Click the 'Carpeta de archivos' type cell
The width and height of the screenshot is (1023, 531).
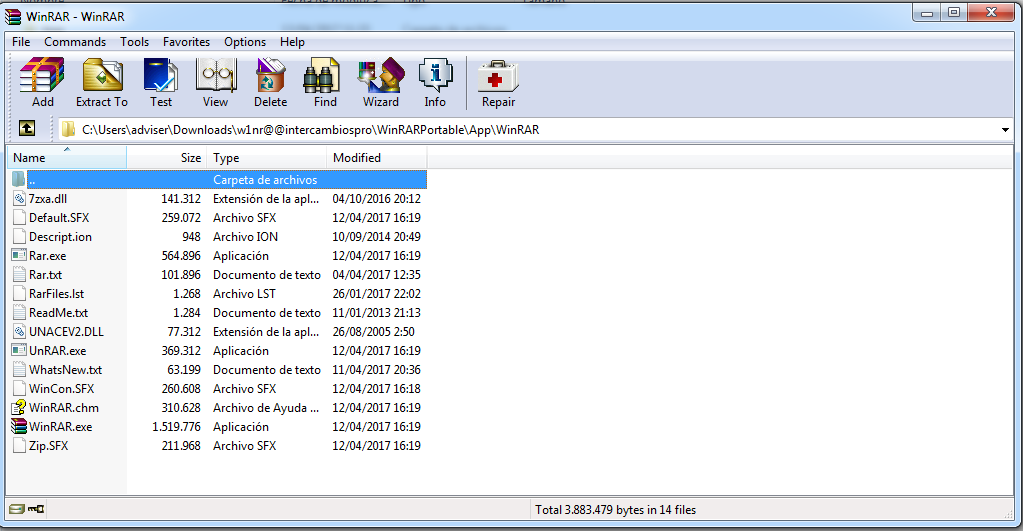click(x=265, y=179)
